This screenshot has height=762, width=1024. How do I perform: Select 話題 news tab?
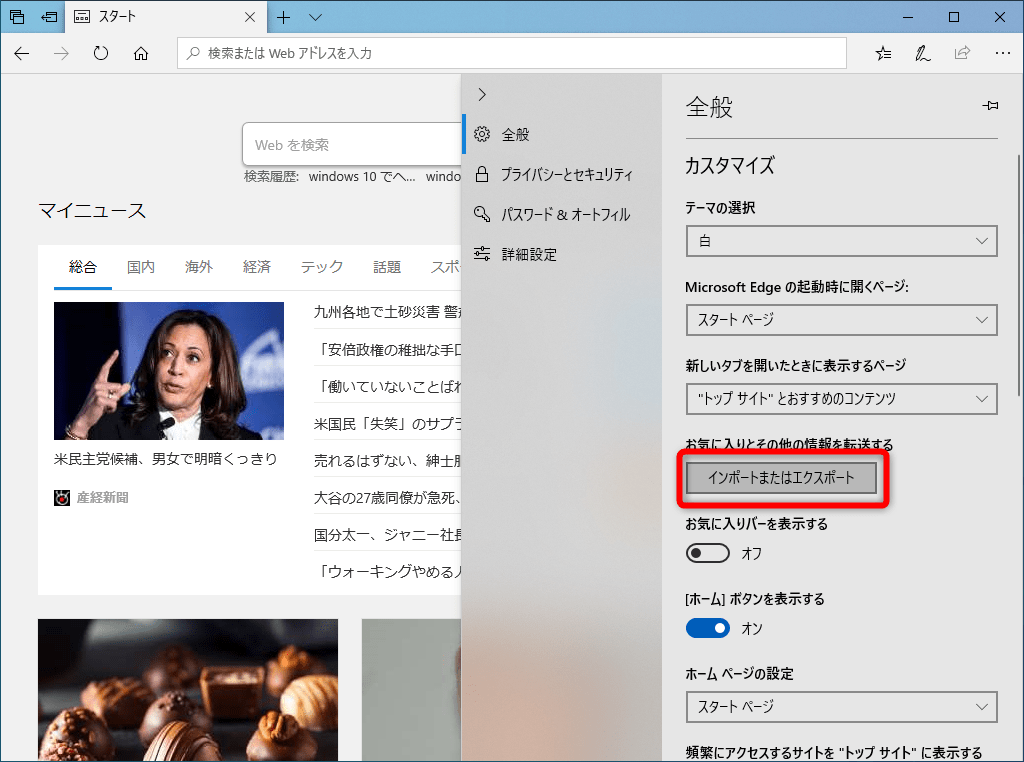point(387,267)
